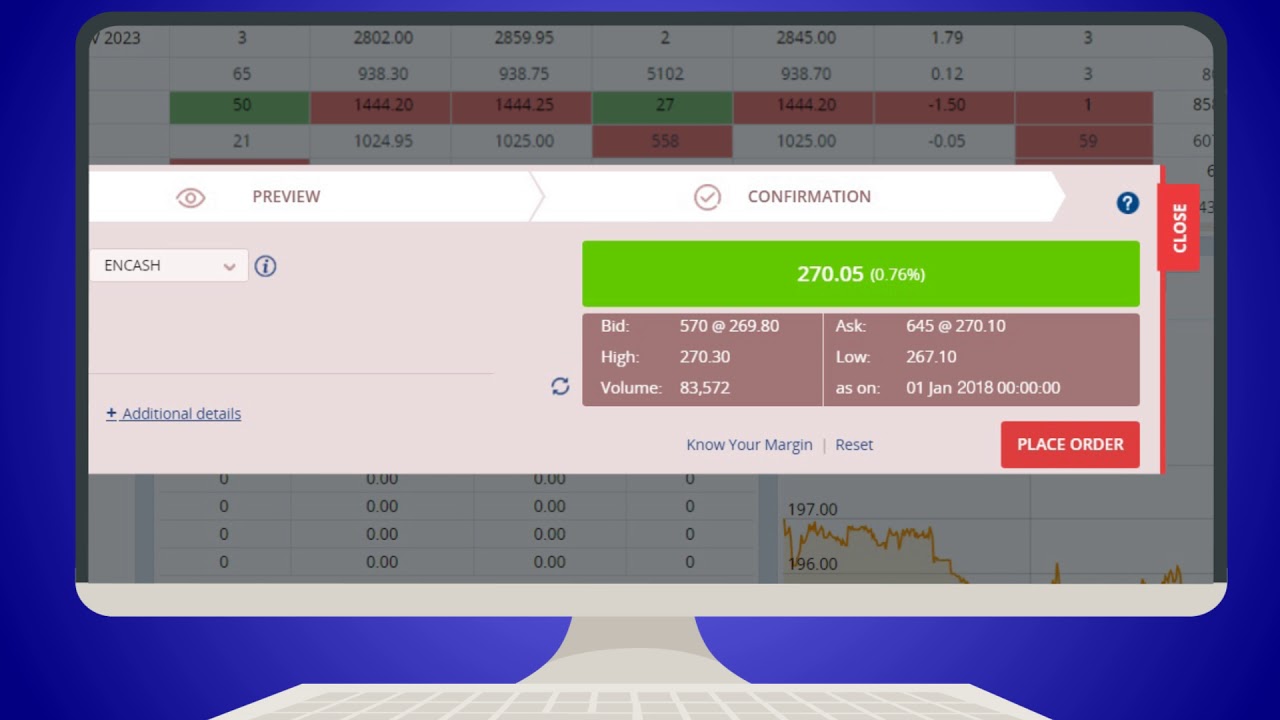The image size is (1280, 720).
Task: Click the green 270.05 price banner
Action: point(861,273)
